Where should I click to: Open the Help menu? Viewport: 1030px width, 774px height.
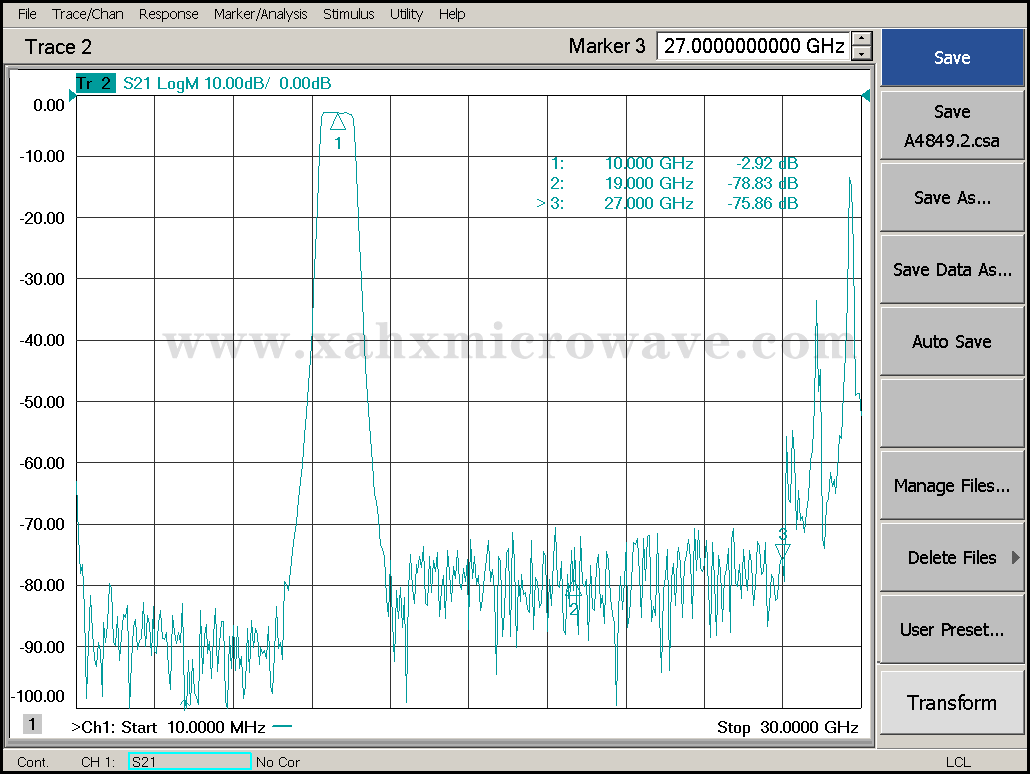click(x=452, y=14)
